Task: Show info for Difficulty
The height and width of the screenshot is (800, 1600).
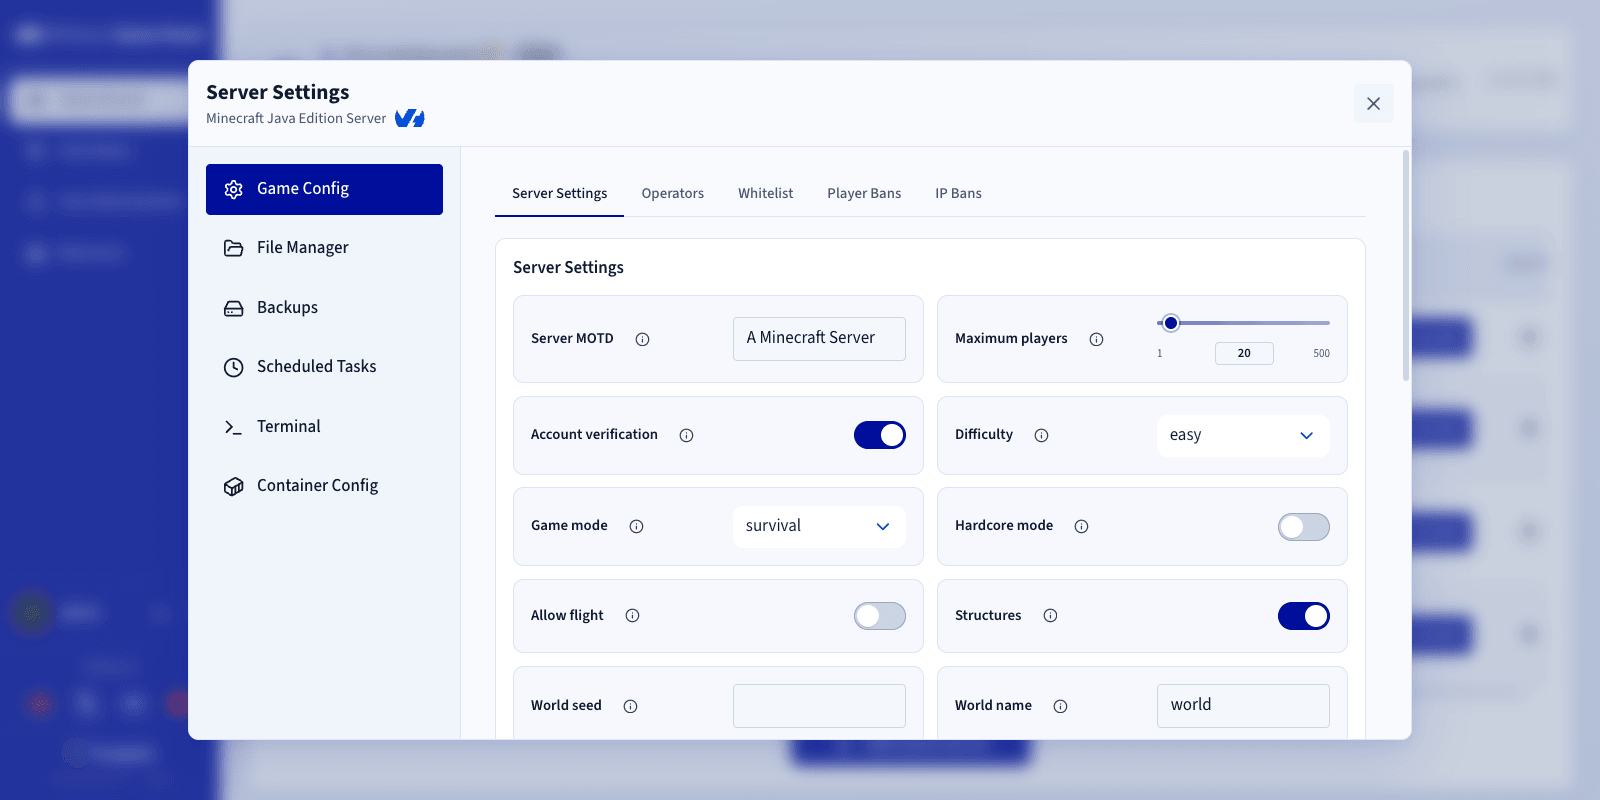Action: point(1041,435)
